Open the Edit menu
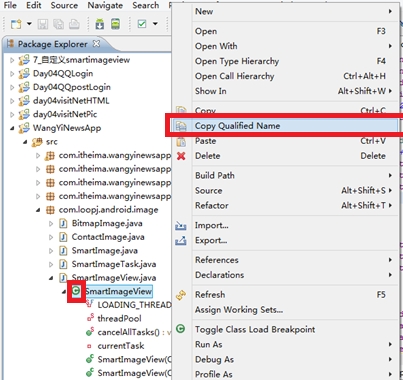Screen dimensions: 403x380 [x=34, y=5]
